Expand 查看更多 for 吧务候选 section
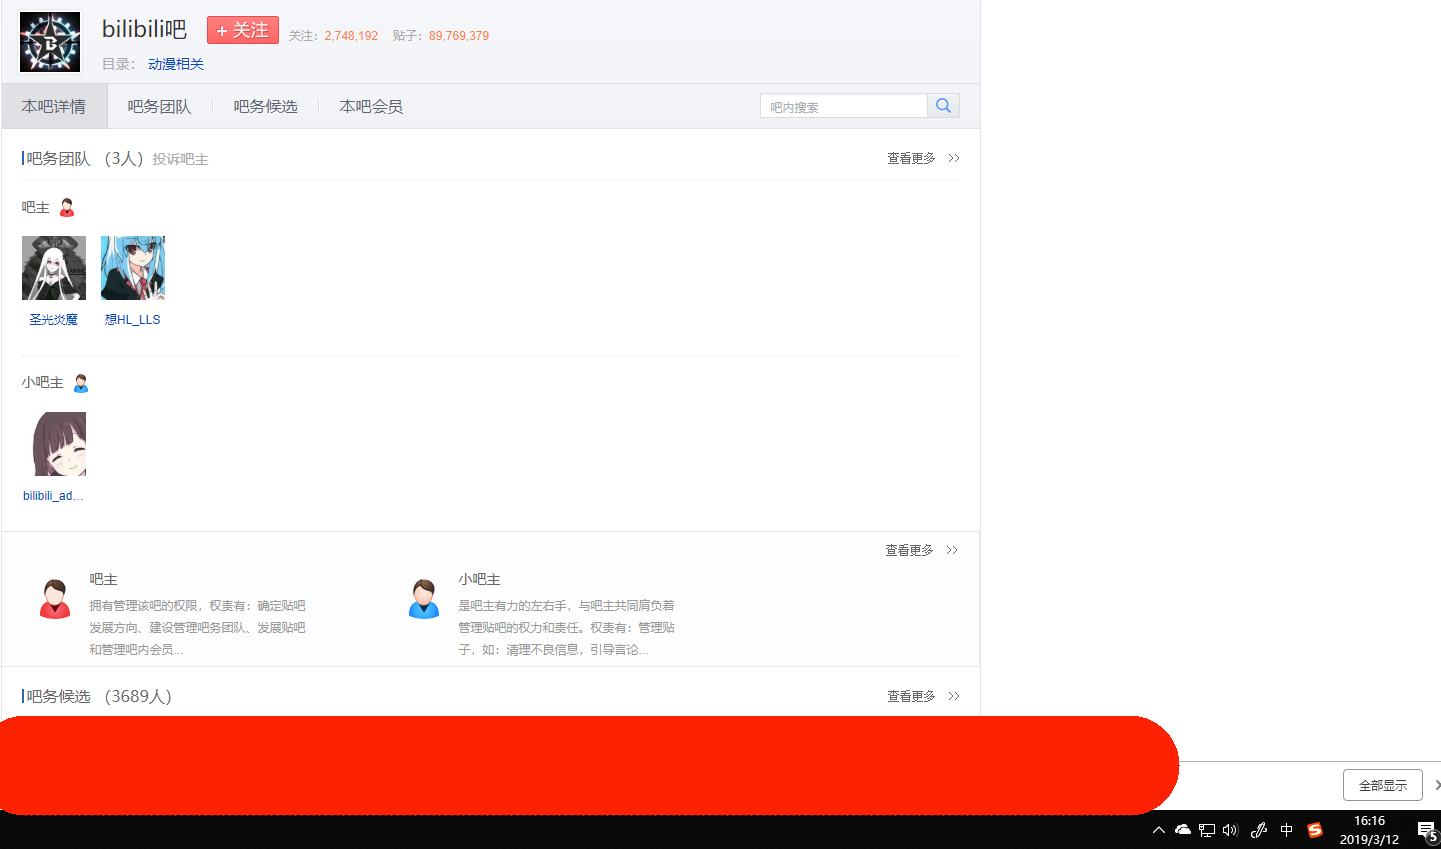Viewport: 1441px width, 849px height. click(x=922, y=696)
